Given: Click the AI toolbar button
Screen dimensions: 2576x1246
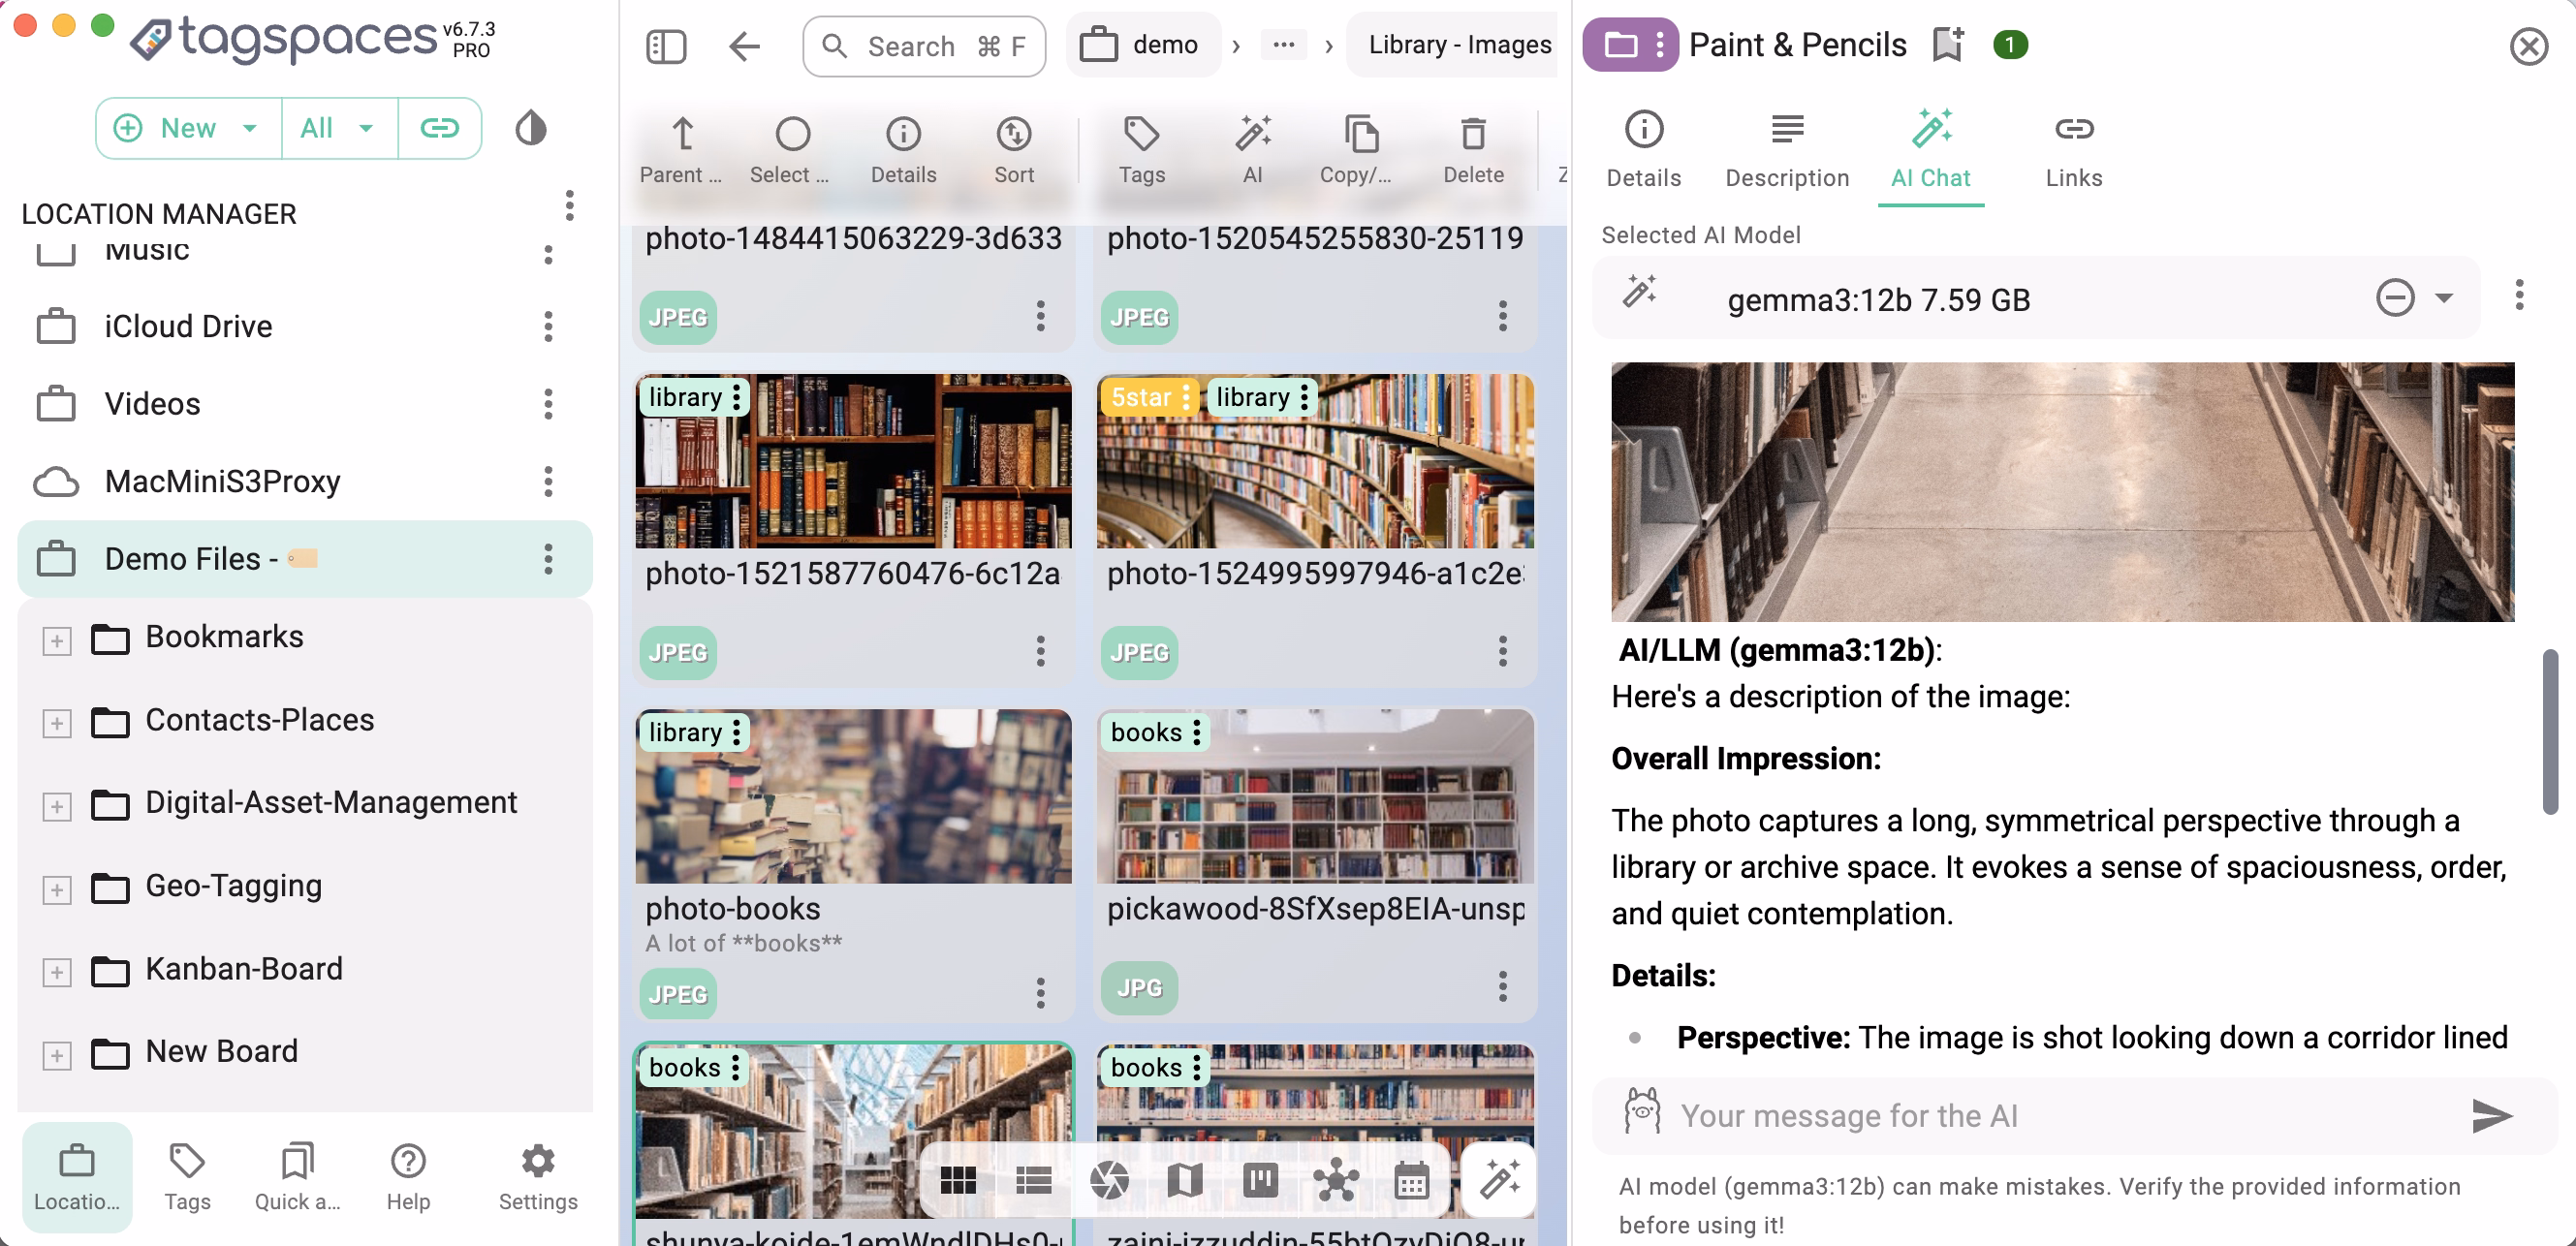Looking at the screenshot, I should (1252, 149).
